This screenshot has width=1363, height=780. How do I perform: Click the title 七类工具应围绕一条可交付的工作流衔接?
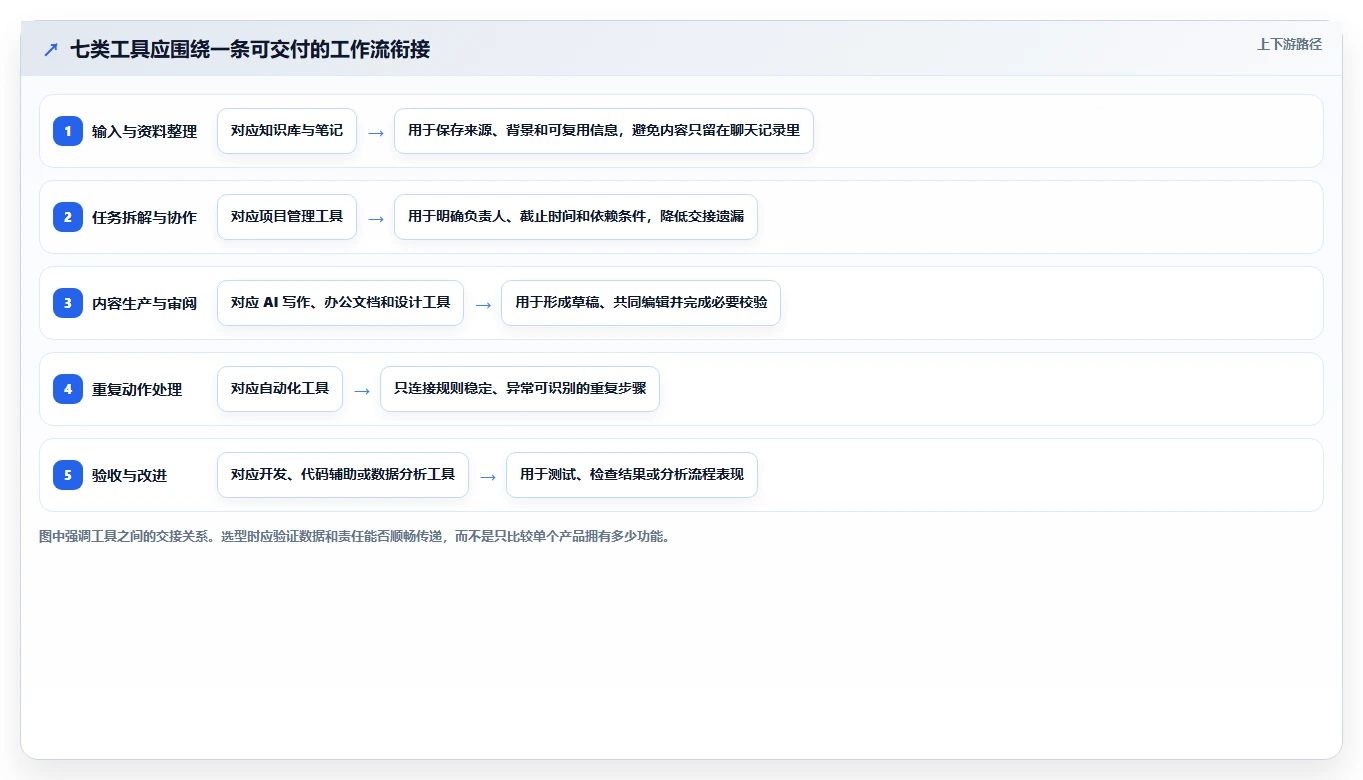[250, 49]
